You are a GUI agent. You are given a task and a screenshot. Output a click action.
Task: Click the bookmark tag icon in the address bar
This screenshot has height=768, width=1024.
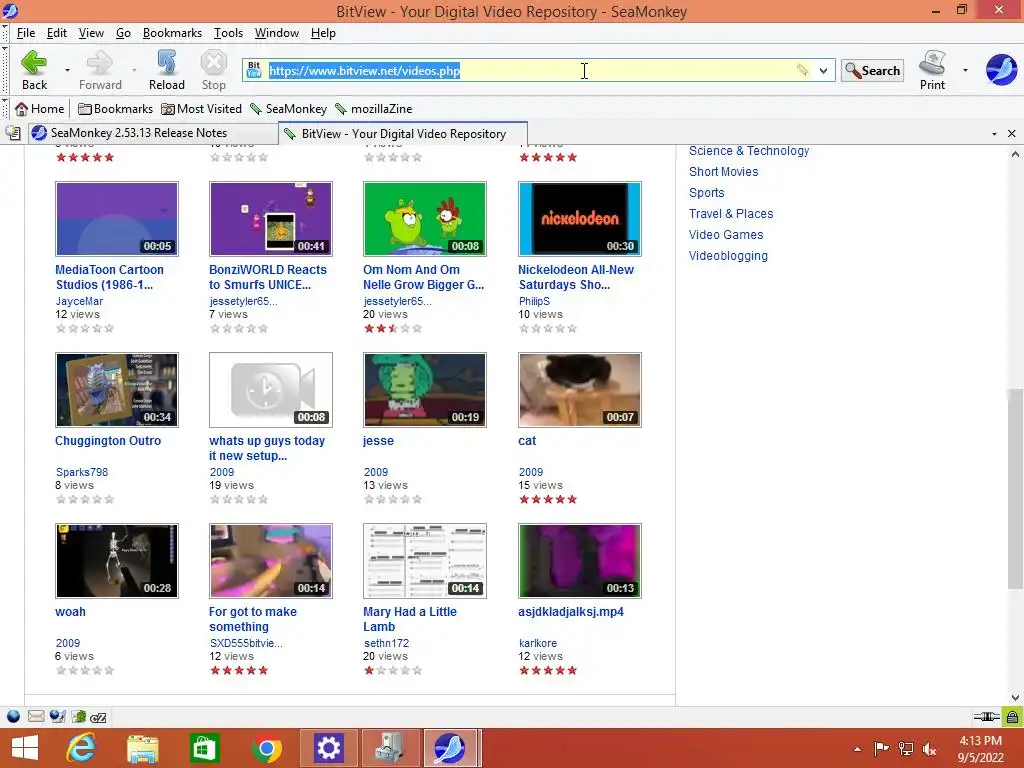point(802,70)
